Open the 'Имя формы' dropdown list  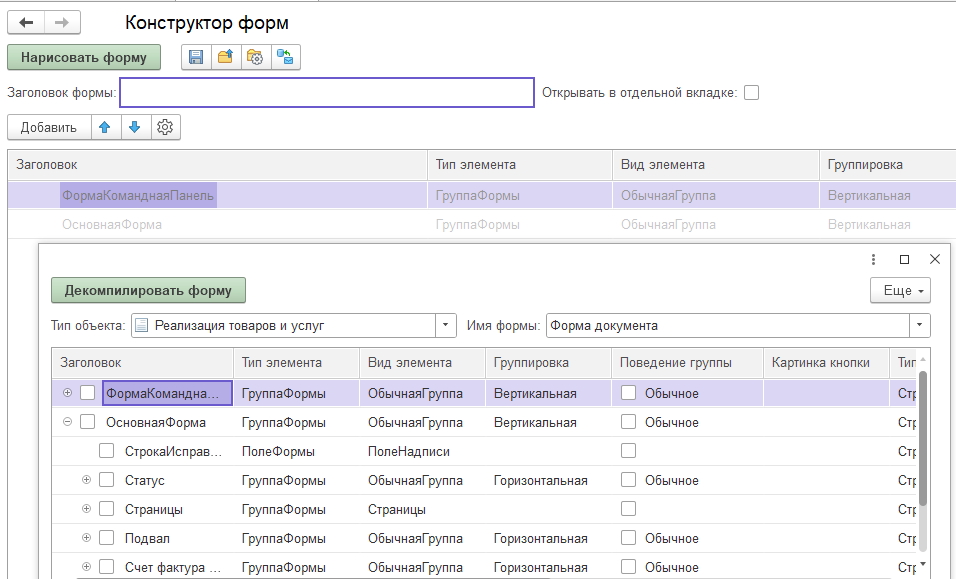(918, 325)
